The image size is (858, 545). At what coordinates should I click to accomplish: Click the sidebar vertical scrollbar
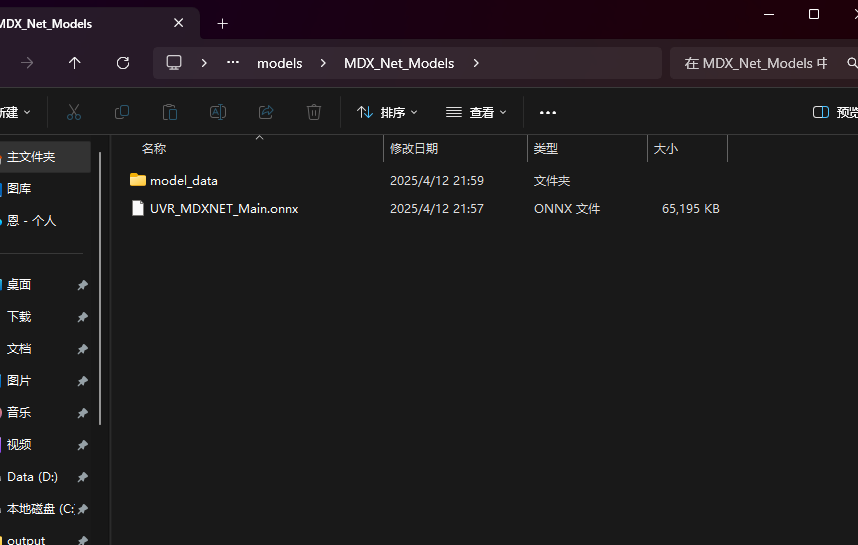[x=100, y=289]
